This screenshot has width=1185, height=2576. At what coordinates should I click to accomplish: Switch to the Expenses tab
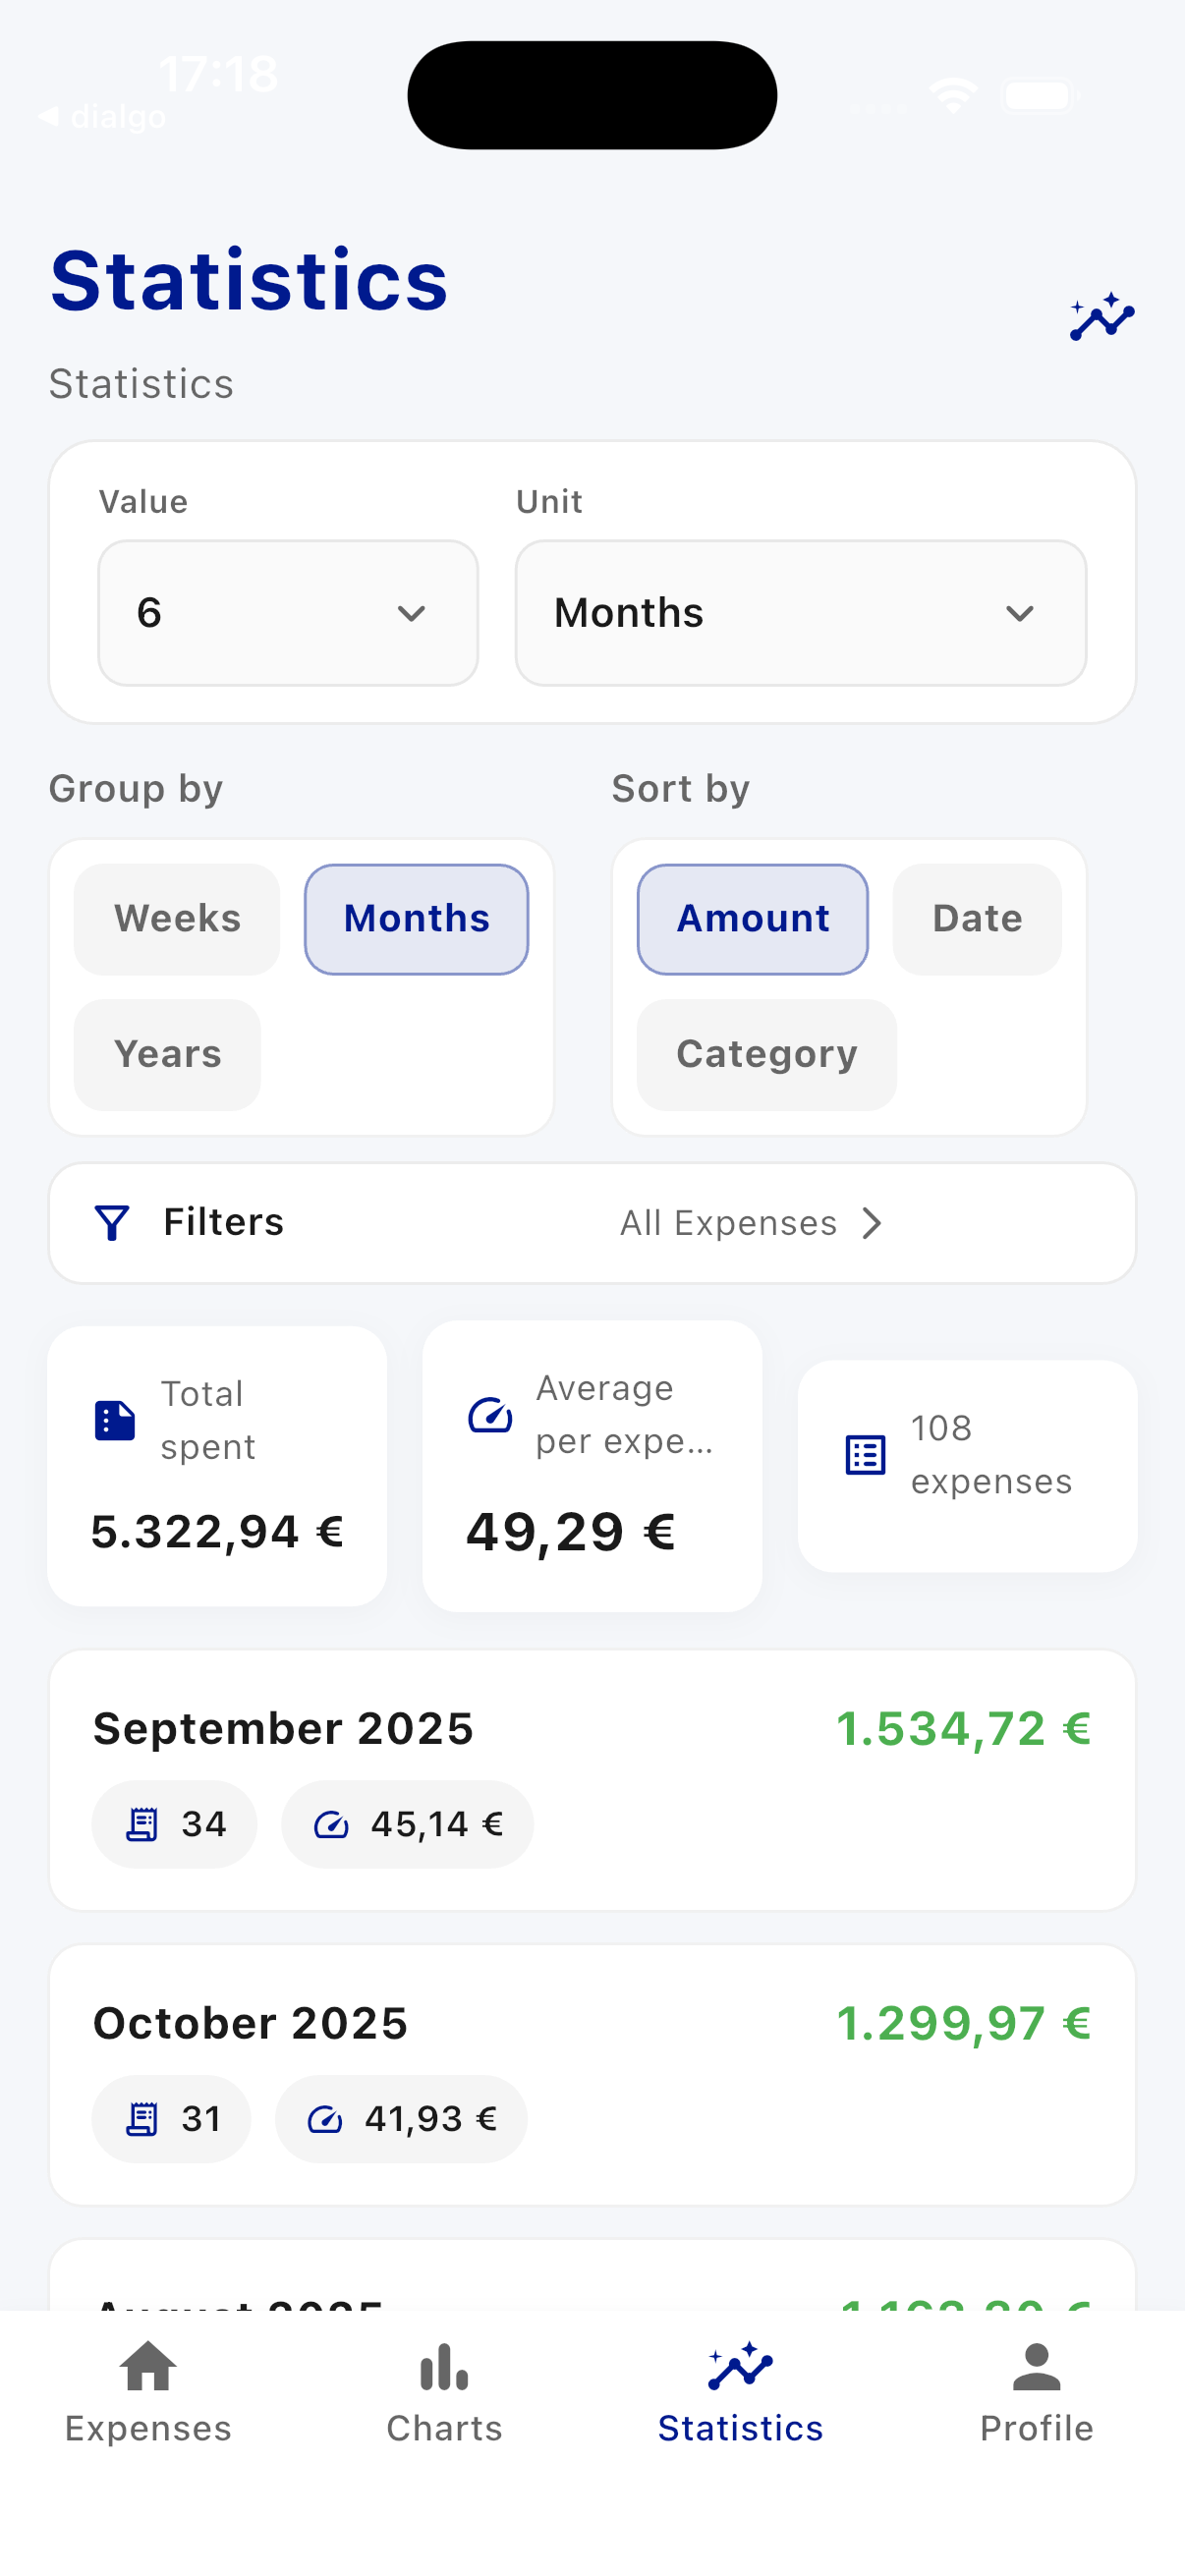[148, 2392]
